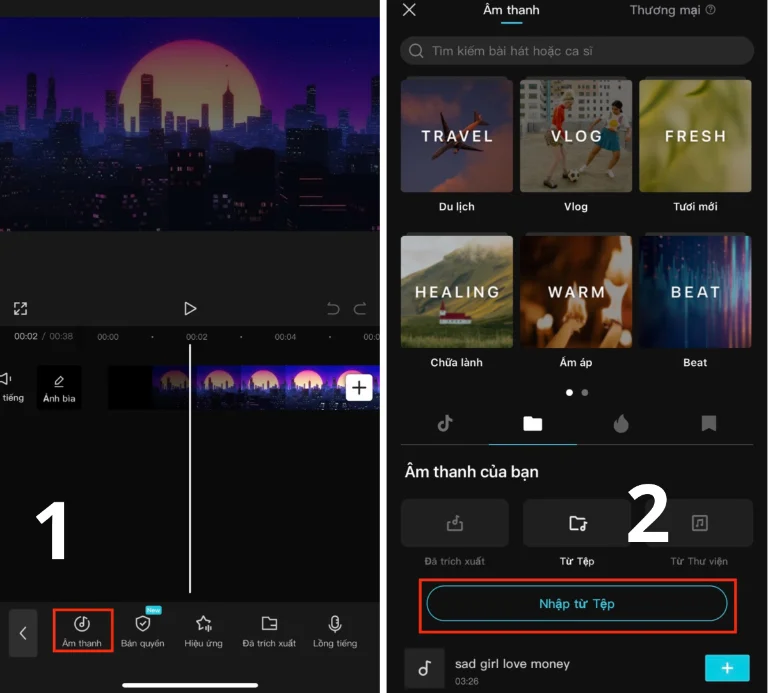This screenshot has width=768, height=693.
Task: Click the 00:04 mark on timeline ruler
Action: pos(285,337)
